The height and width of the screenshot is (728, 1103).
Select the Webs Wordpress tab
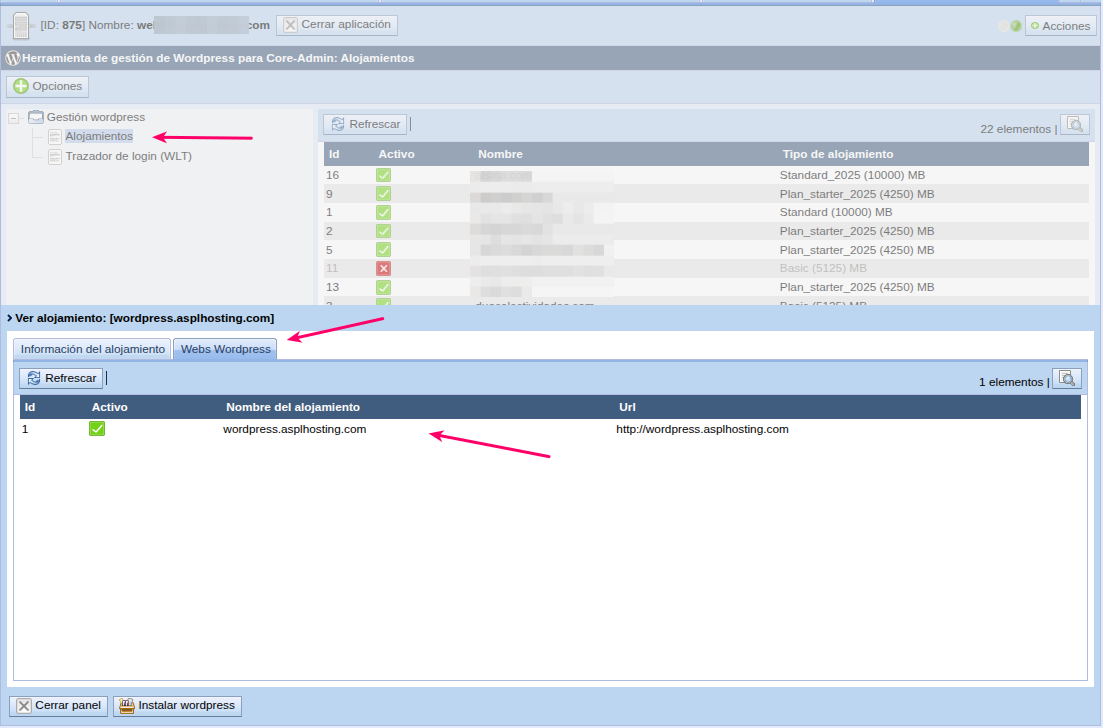(x=225, y=349)
